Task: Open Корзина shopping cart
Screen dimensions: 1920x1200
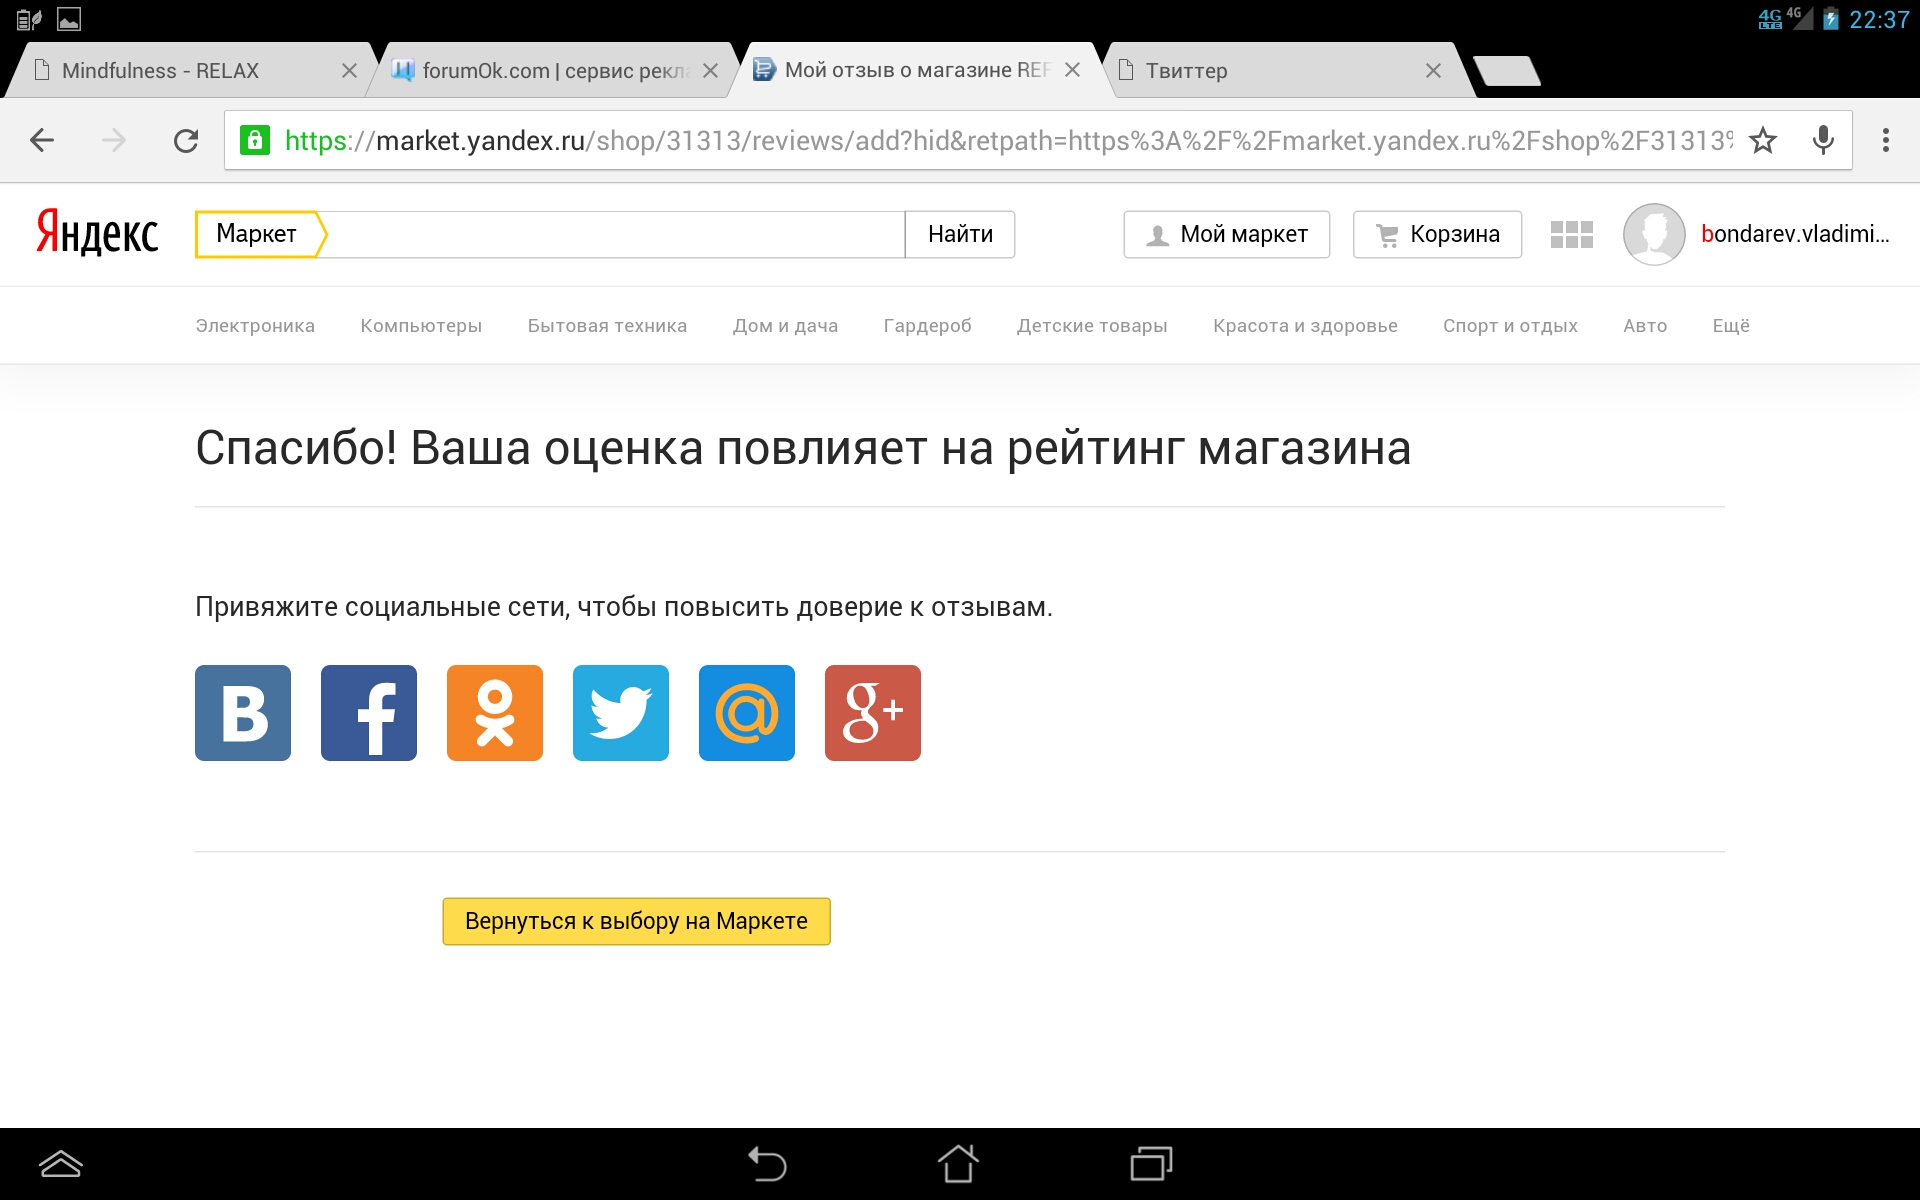Action: [1438, 234]
